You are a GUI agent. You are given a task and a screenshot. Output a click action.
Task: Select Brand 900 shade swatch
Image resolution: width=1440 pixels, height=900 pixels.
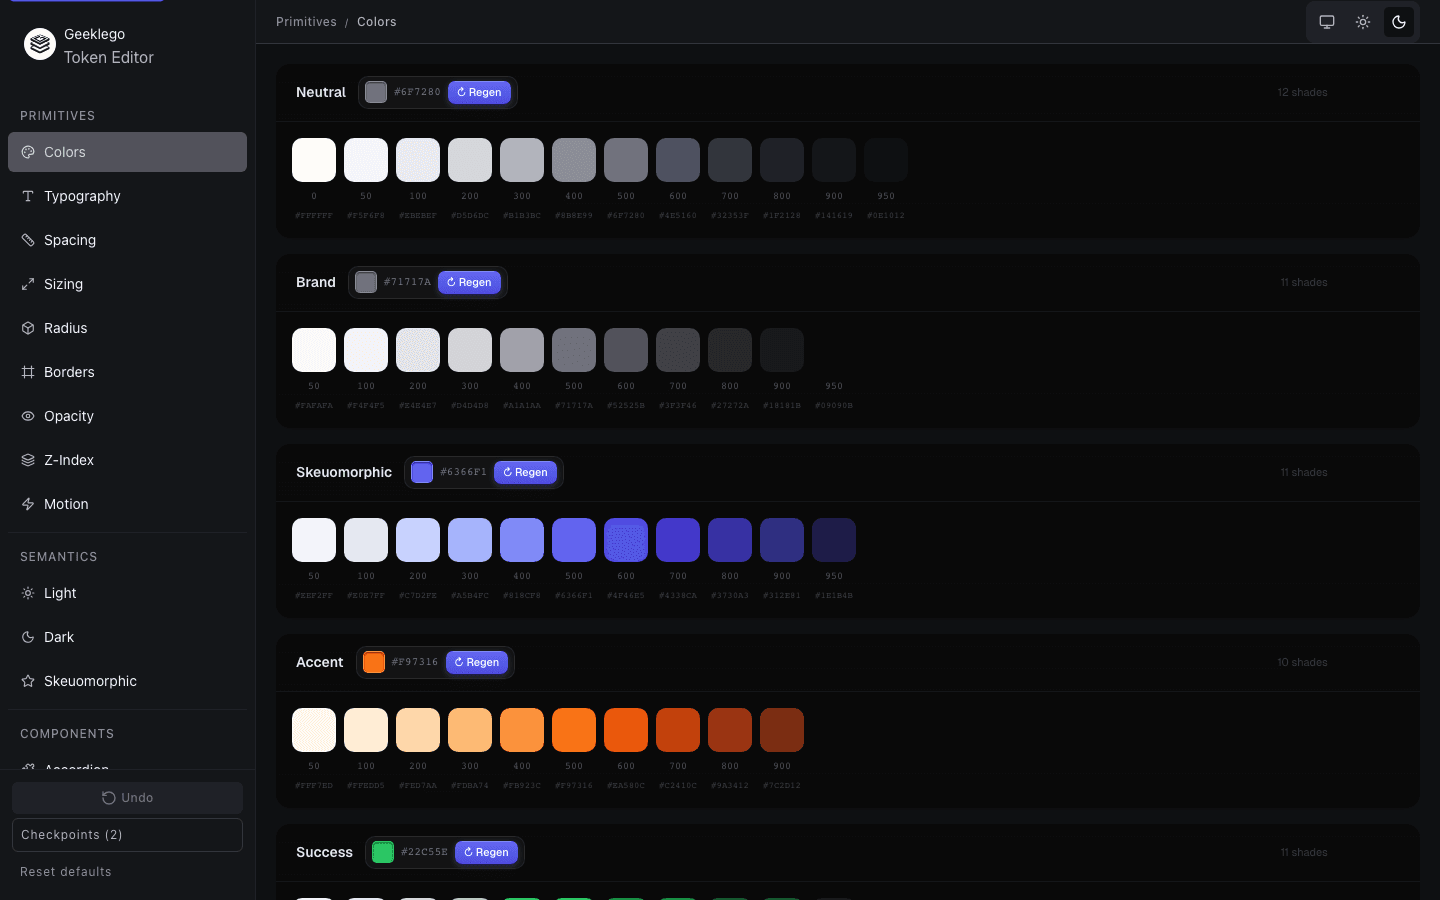pos(782,350)
